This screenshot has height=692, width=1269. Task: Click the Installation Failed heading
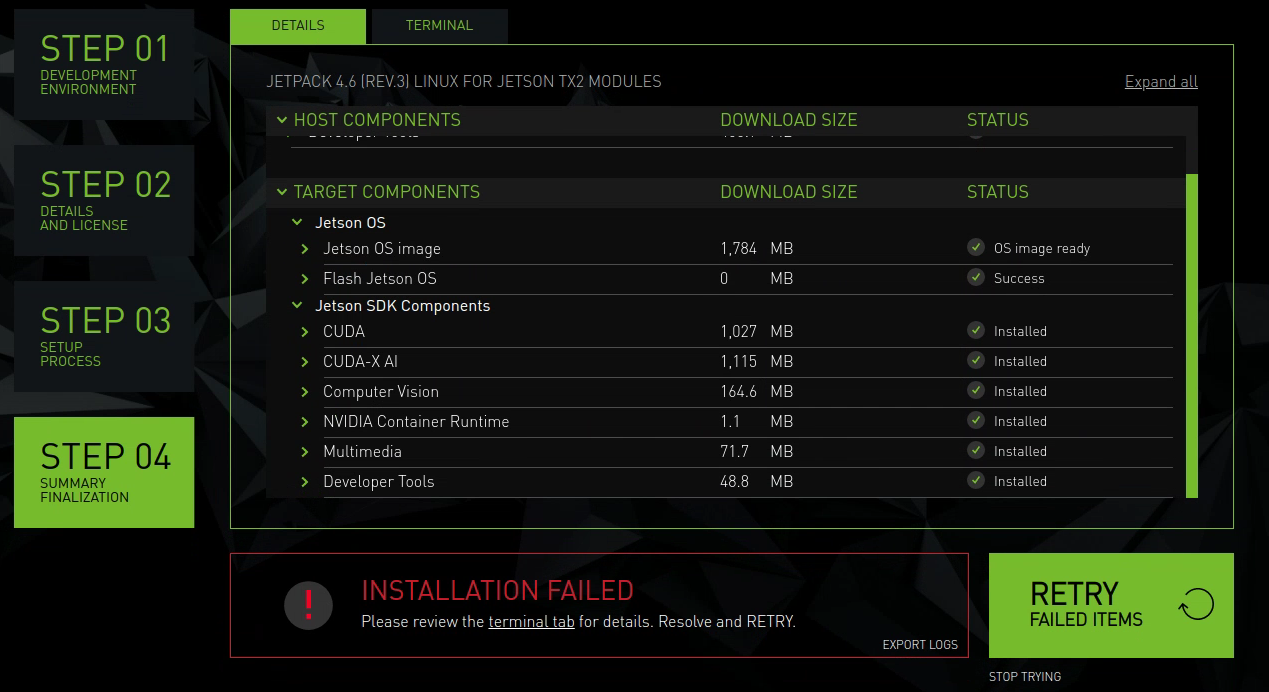pos(498,590)
